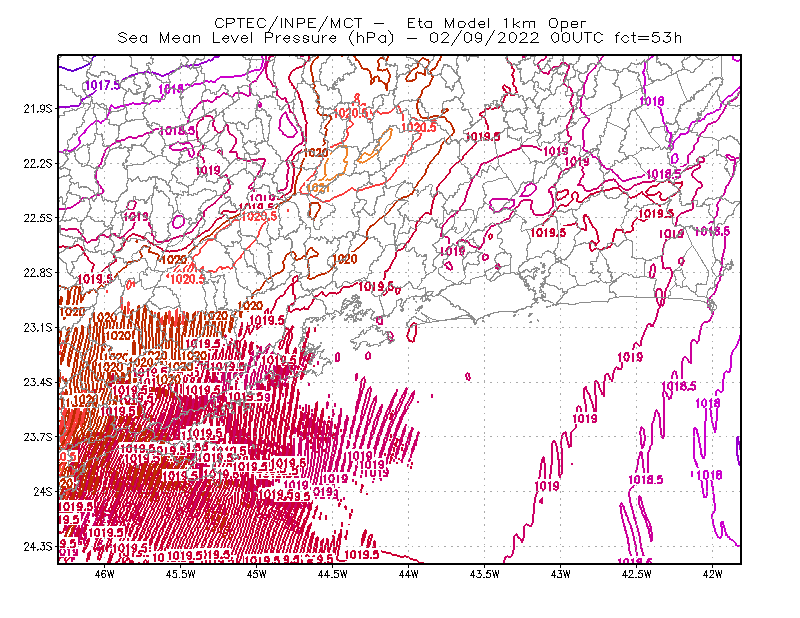Screen dimensions: 800x618
Task: Click the 'fct=53h' forecast hour text
Action: (x=648, y=38)
